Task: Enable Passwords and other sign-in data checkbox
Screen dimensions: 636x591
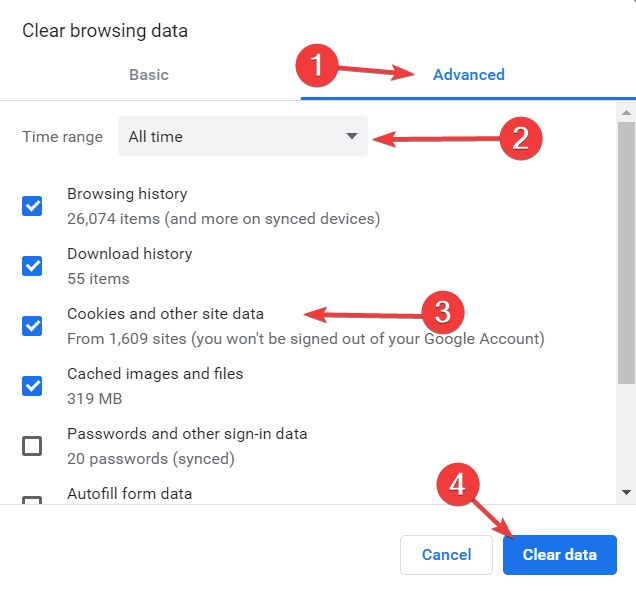Action: (32, 446)
